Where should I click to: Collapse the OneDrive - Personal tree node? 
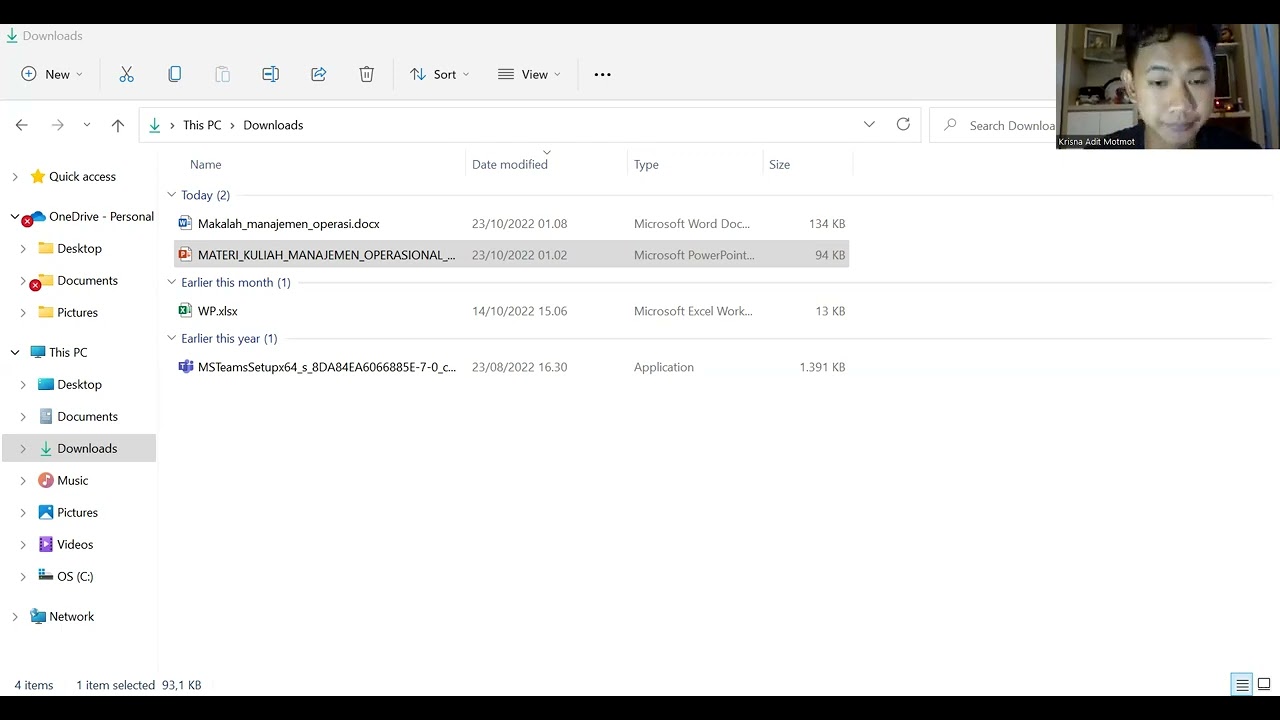click(15, 216)
